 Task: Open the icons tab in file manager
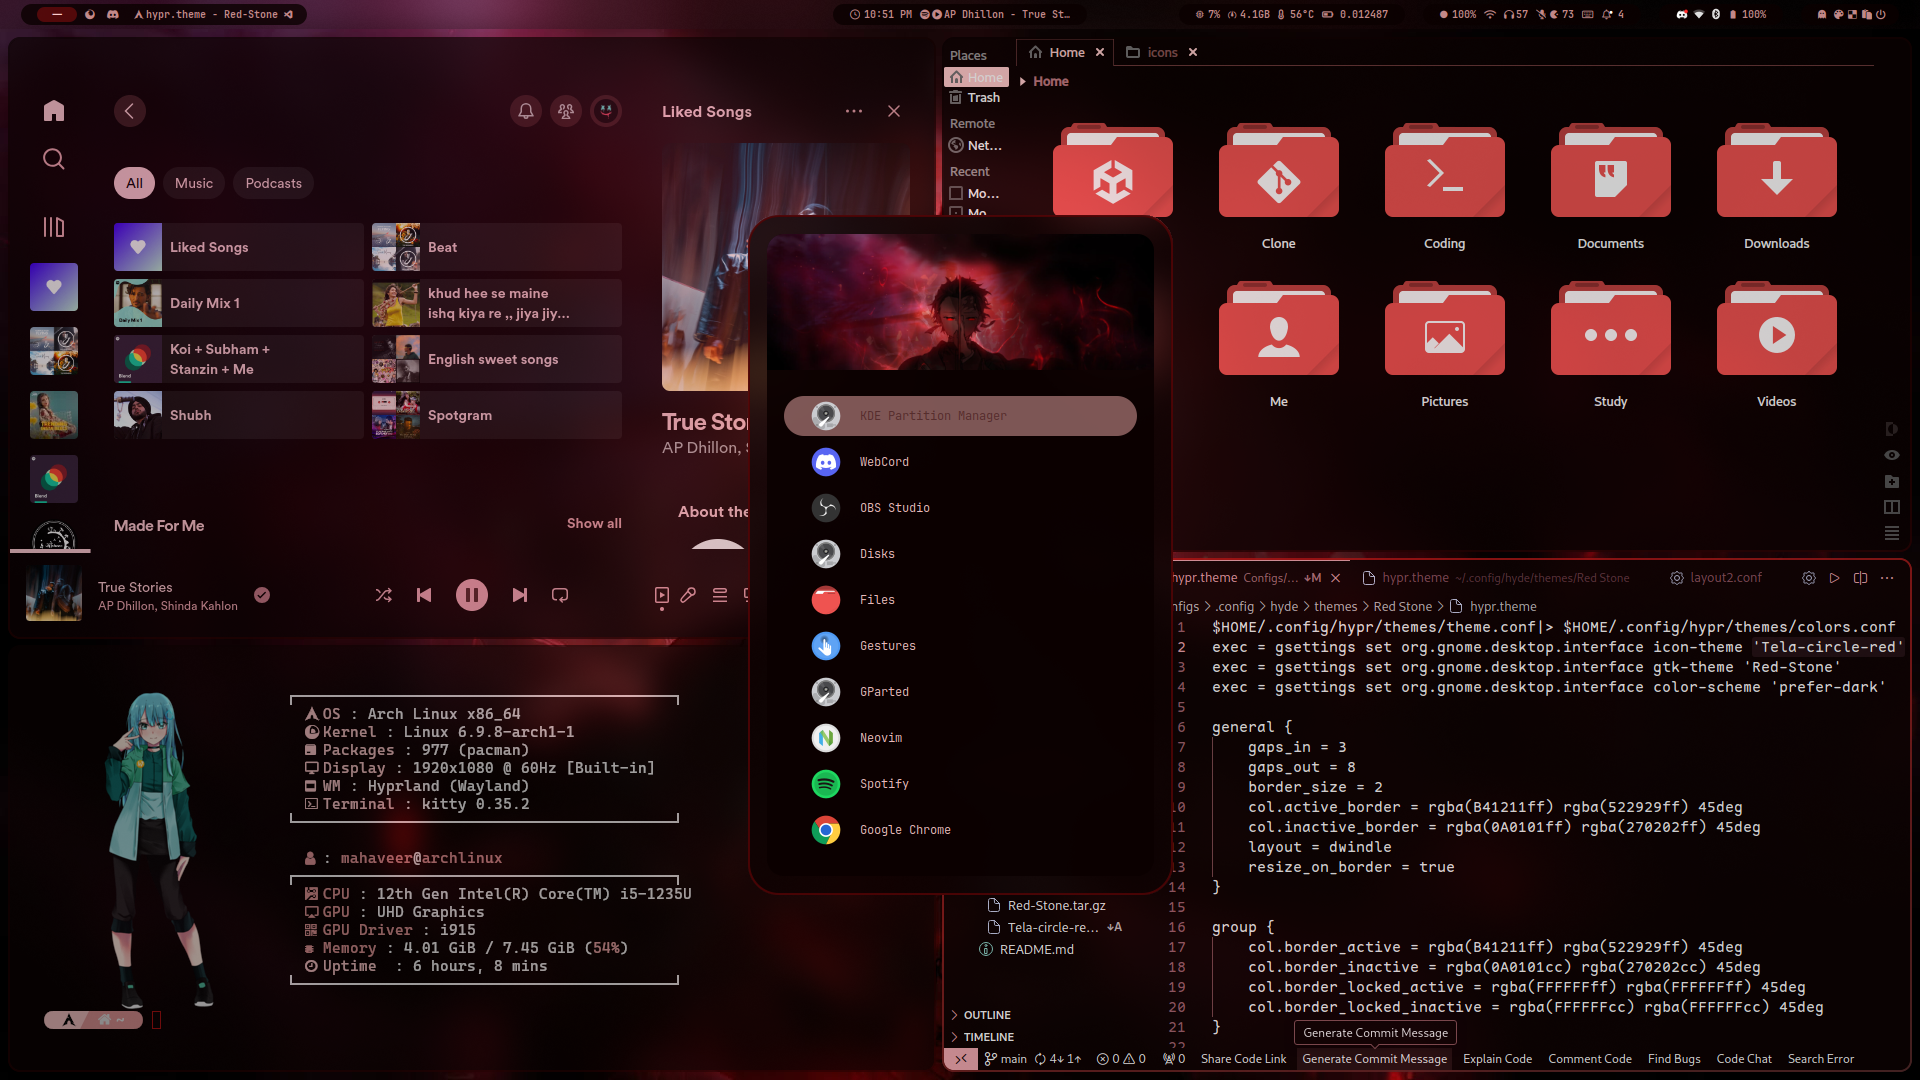[x=1160, y=53]
